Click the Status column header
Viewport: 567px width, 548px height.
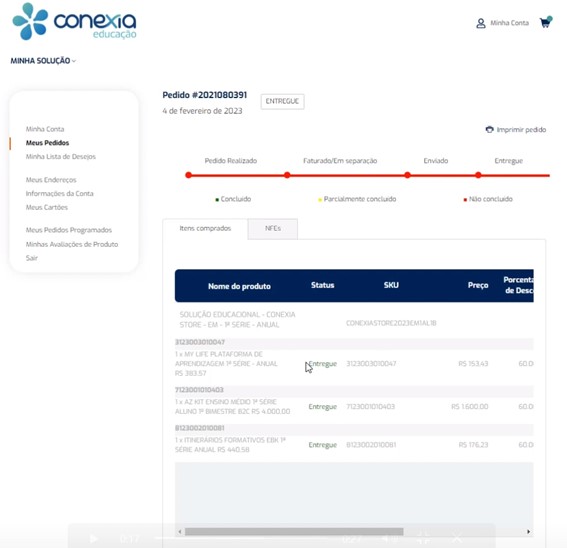pyautogui.click(x=323, y=285)
